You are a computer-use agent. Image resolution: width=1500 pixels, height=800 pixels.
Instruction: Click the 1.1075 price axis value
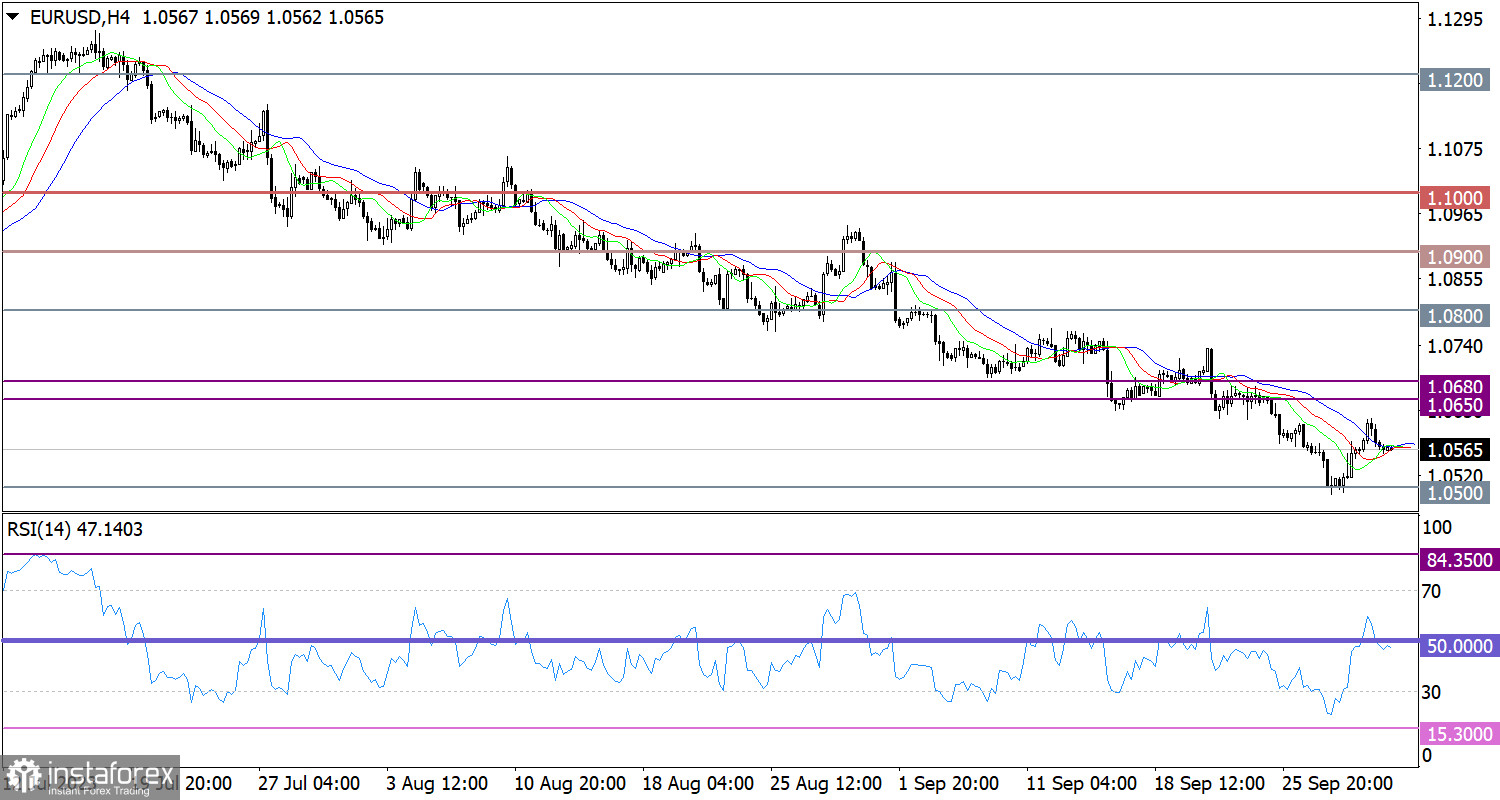(x=1455, y=149)
